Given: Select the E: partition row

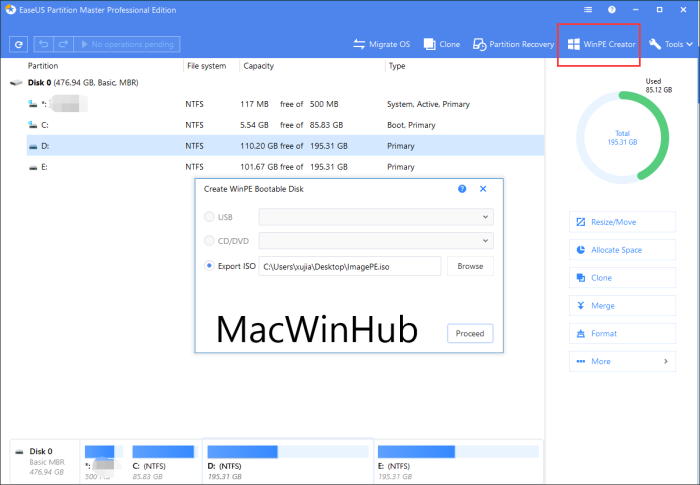Looking at the screenshot, I should point(285,167).
